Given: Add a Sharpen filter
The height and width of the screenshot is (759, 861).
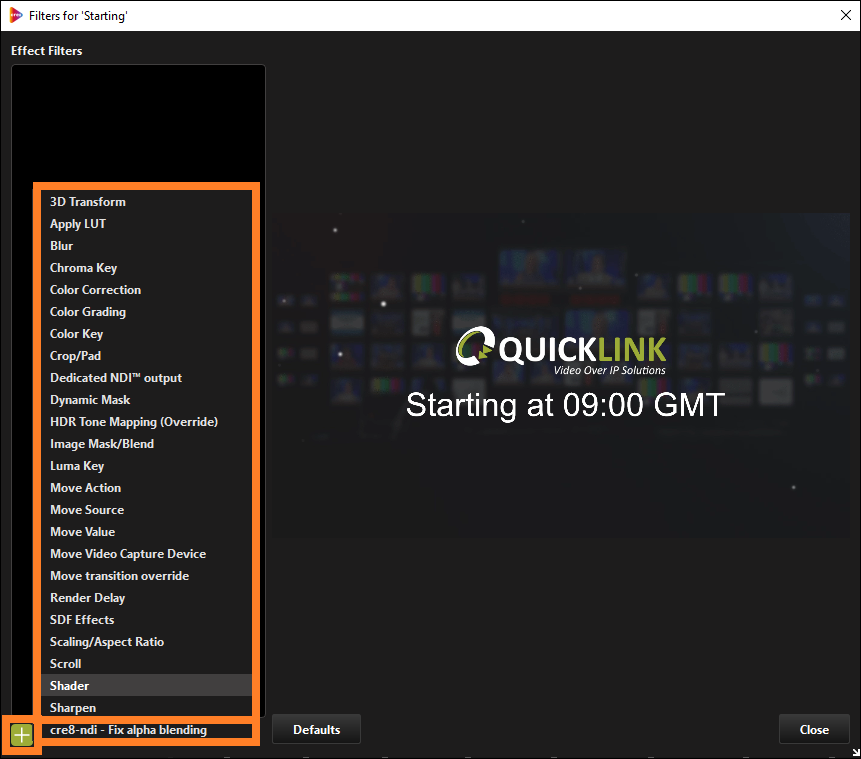Looking at the screenshot, I should point(146,707).
